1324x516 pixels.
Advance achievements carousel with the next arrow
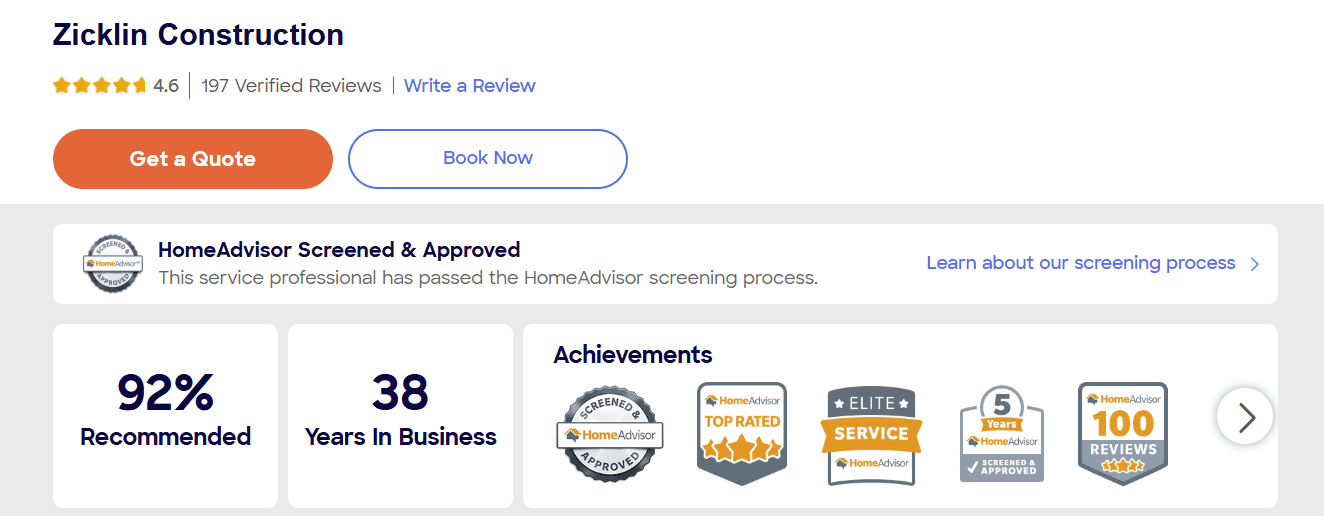tap(1245, 416)
